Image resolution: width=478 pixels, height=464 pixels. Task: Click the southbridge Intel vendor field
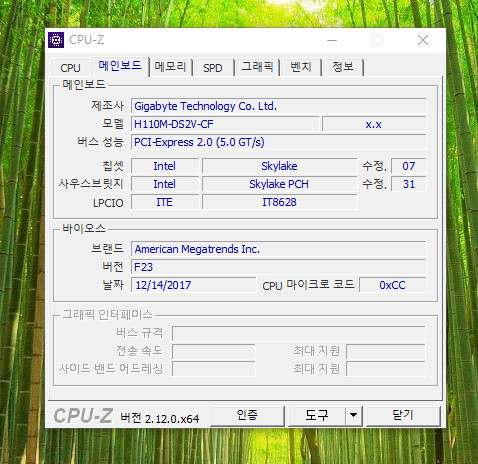coord(165,184)
